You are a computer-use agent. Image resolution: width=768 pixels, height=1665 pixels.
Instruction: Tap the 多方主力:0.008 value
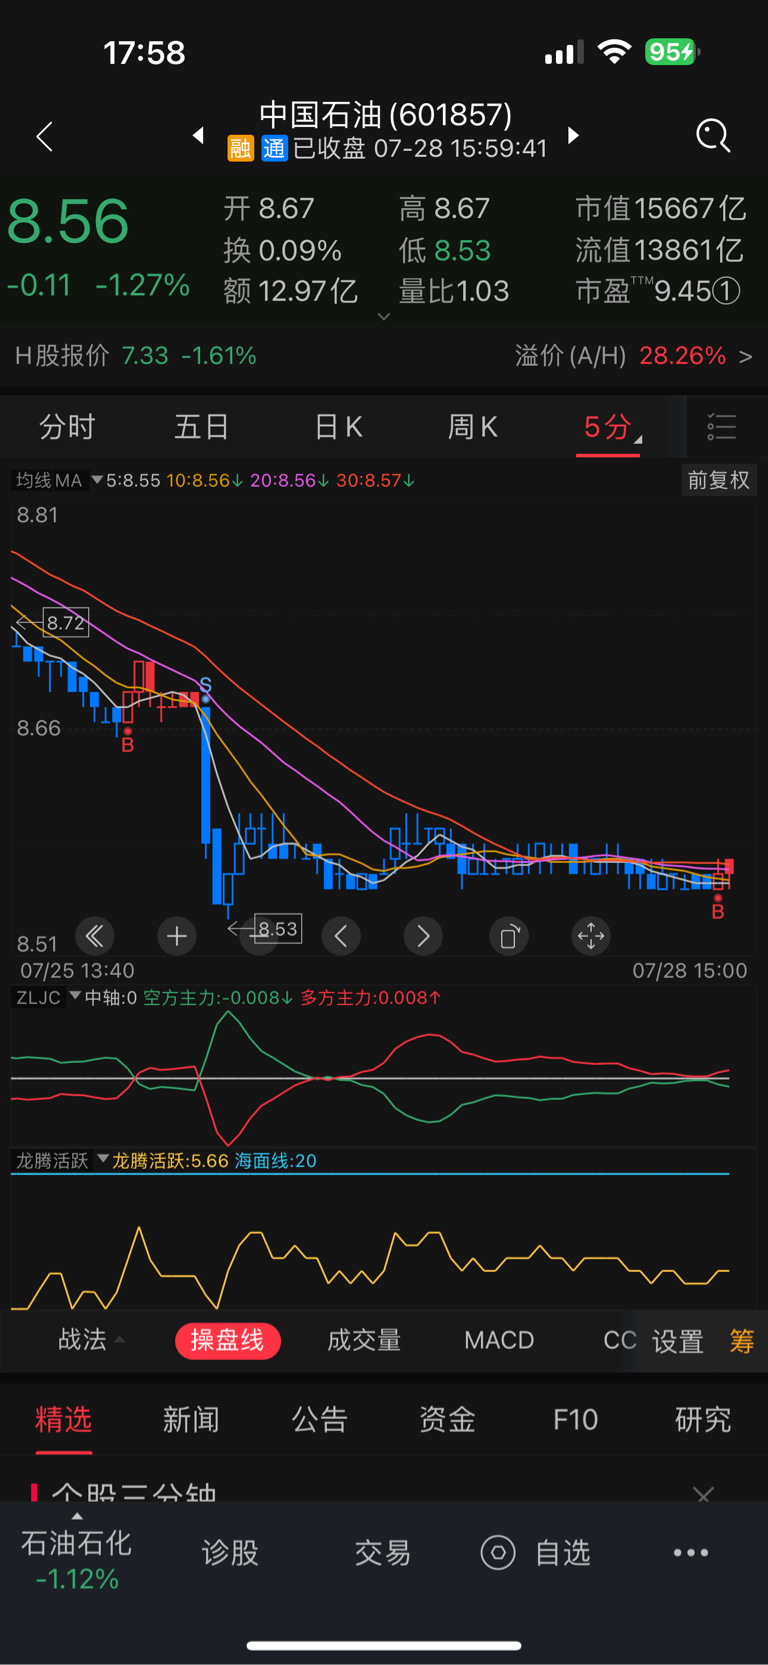(371, 997)
